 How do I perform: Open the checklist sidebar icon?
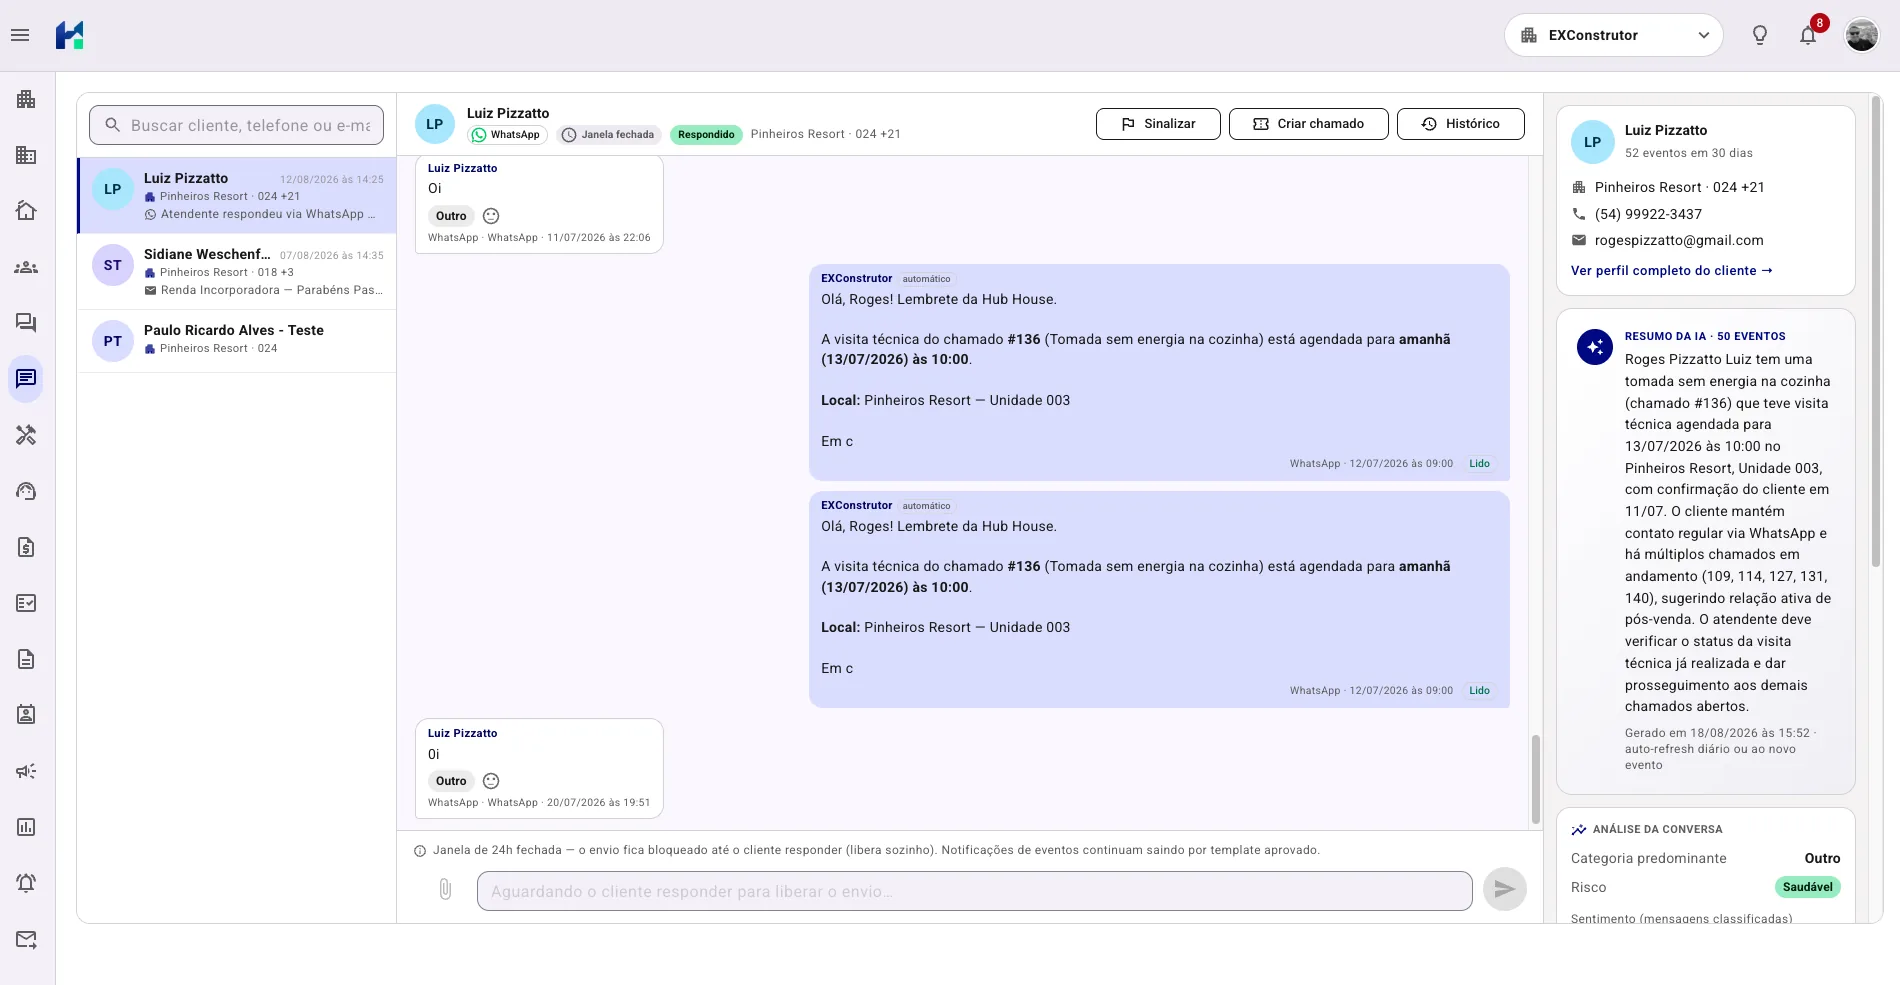pyautogui.click(x=26, y=603)
